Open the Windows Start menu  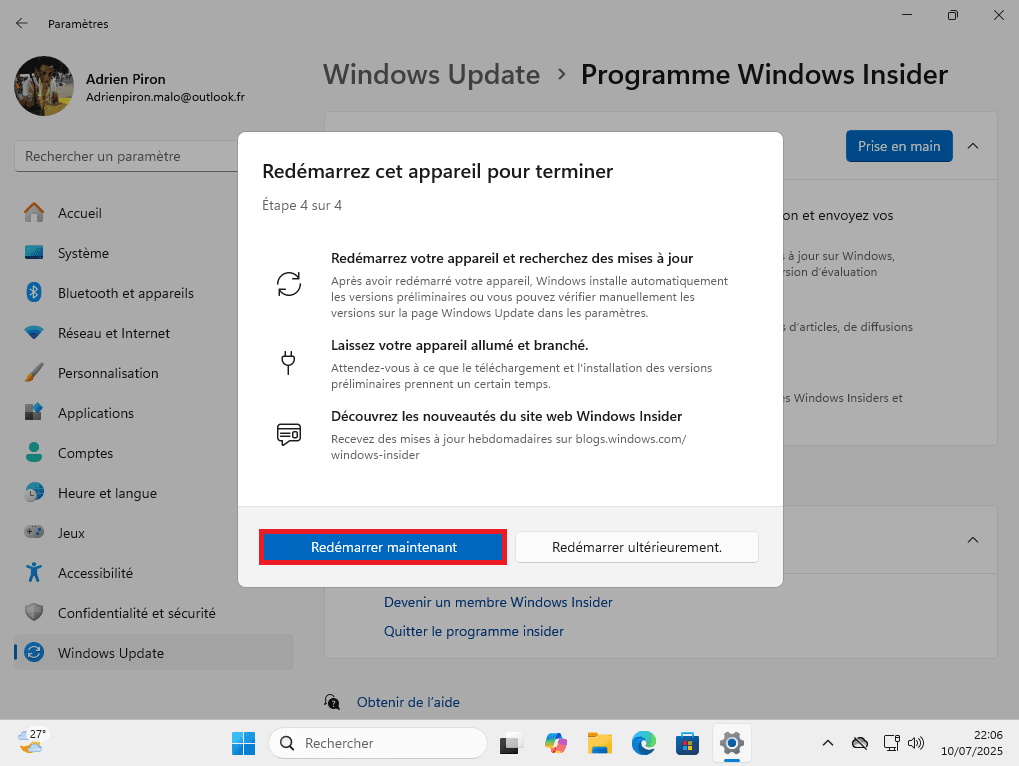coord(244,743)
